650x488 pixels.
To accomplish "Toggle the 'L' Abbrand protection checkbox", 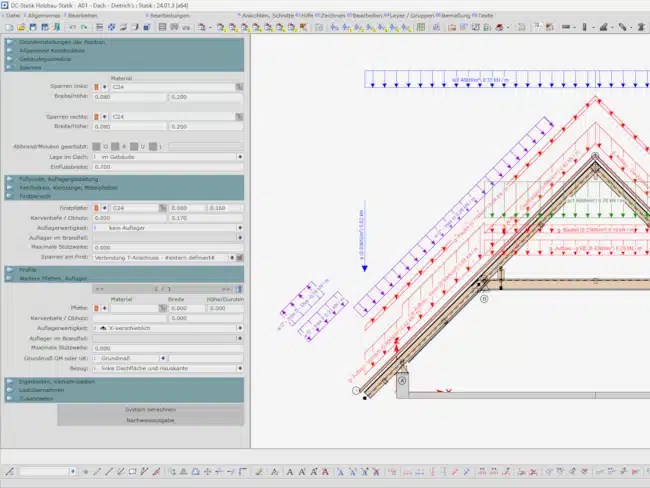I will coord(153,146).
